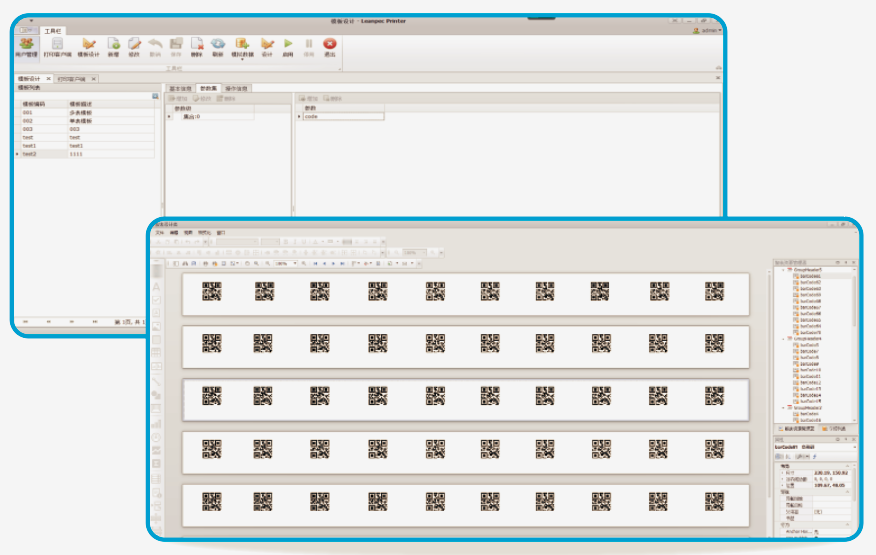Image resolution: width=876 pixels, height=555 pixels.
Task: Select template row 001 in template list
Action: [x=87, y=112]
